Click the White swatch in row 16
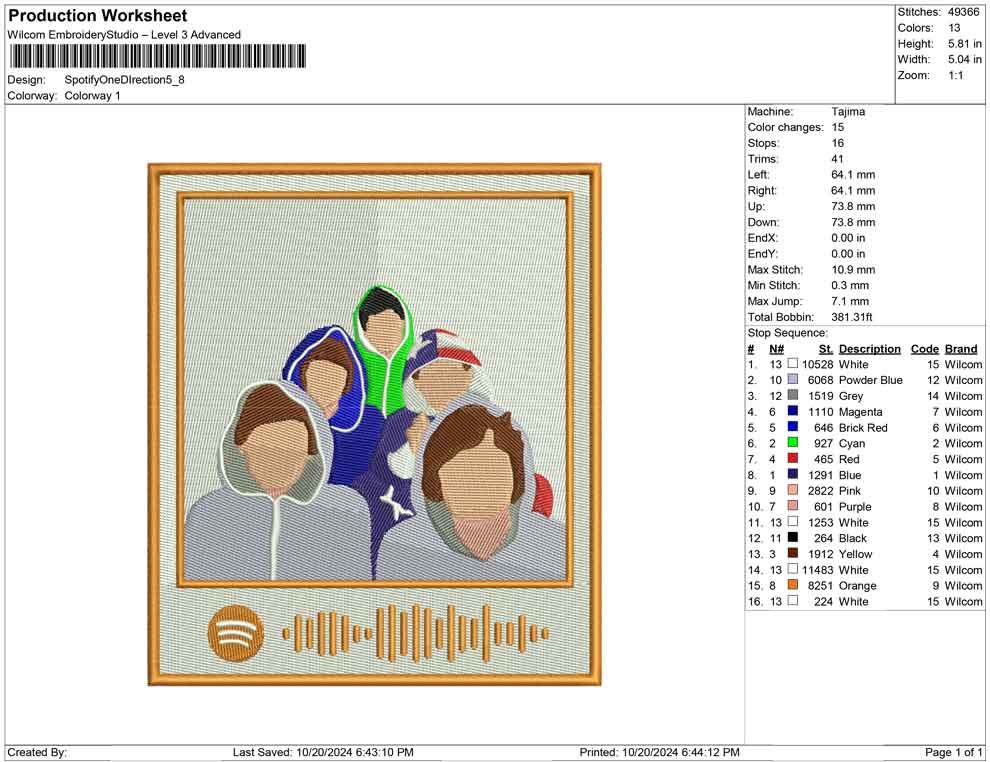The height and width of the screenshot is (762, 990). point(792,601)
